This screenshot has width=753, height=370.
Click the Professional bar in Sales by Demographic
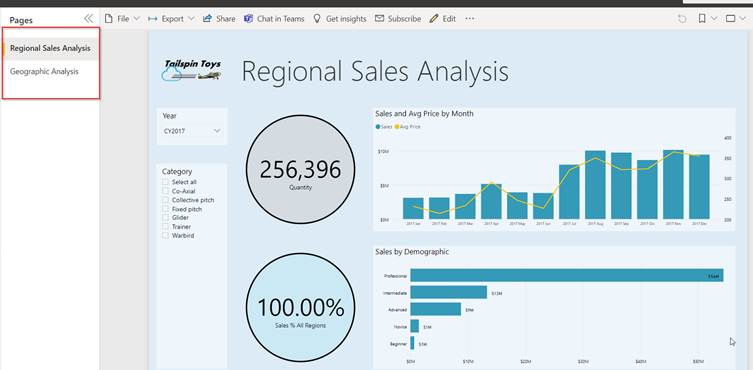tap(567, 275)
